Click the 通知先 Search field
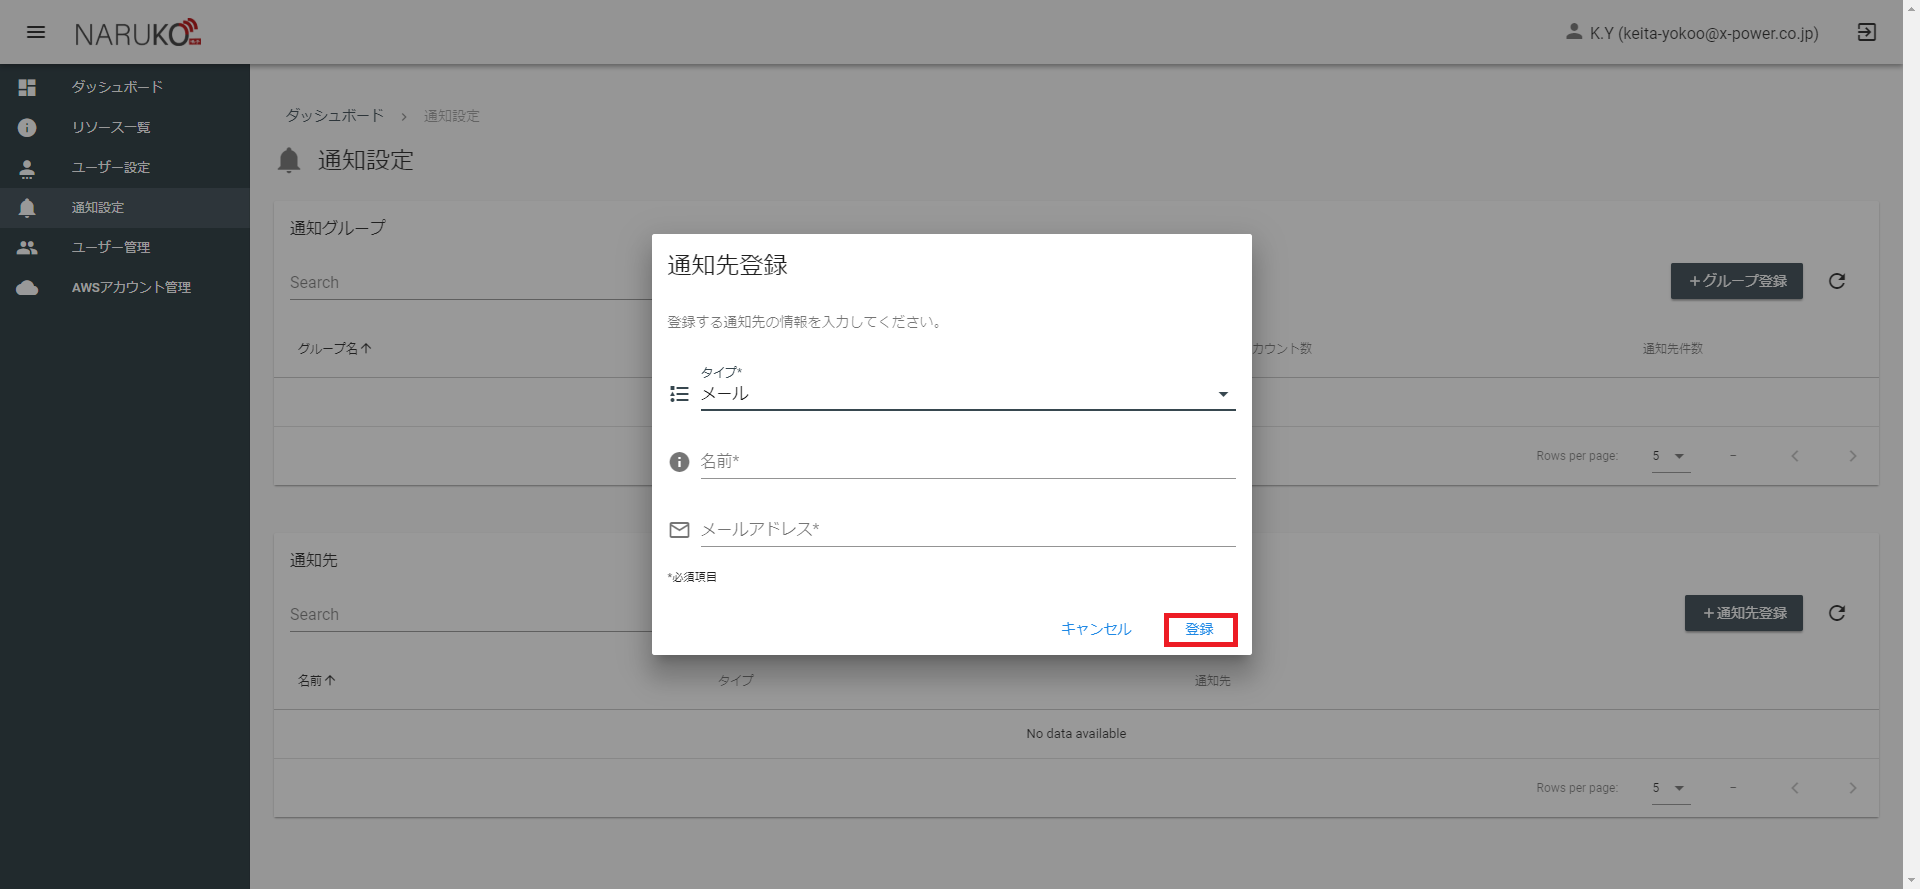1920x889 pixels. 470,615
